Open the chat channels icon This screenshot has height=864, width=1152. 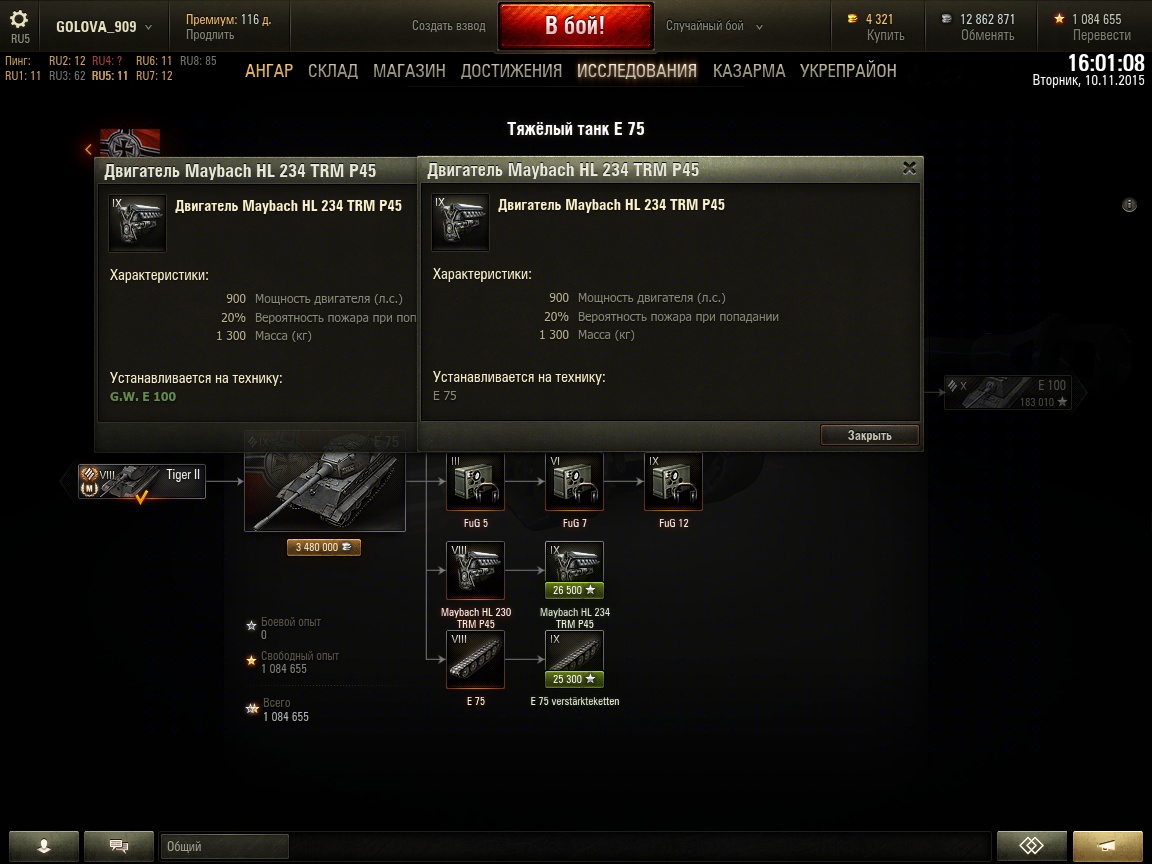coord(118,846)
